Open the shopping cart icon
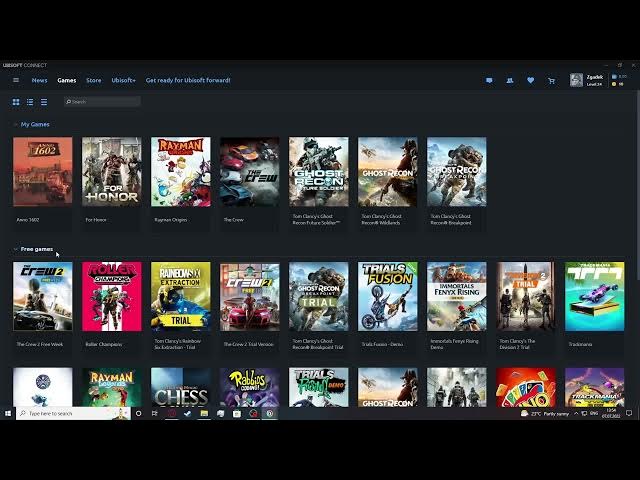This screenshot has height=480, width=640. [551, 80]
